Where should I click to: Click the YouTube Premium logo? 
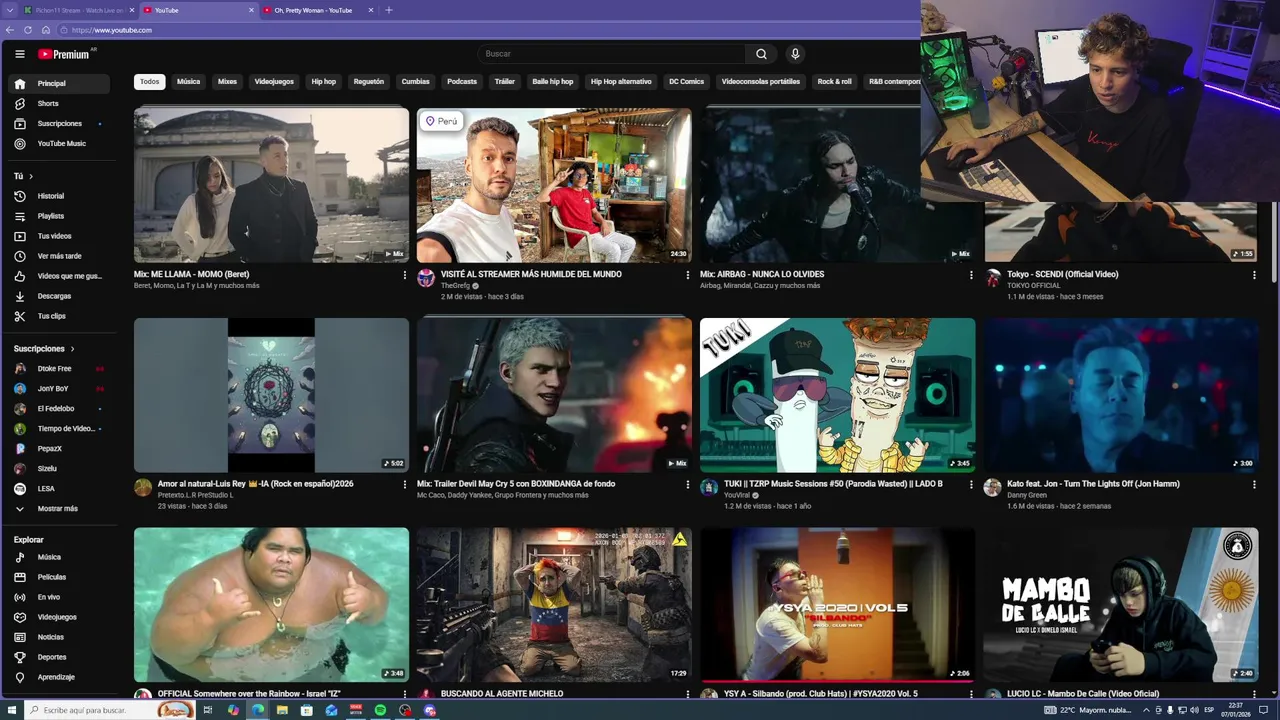[65, 54]
